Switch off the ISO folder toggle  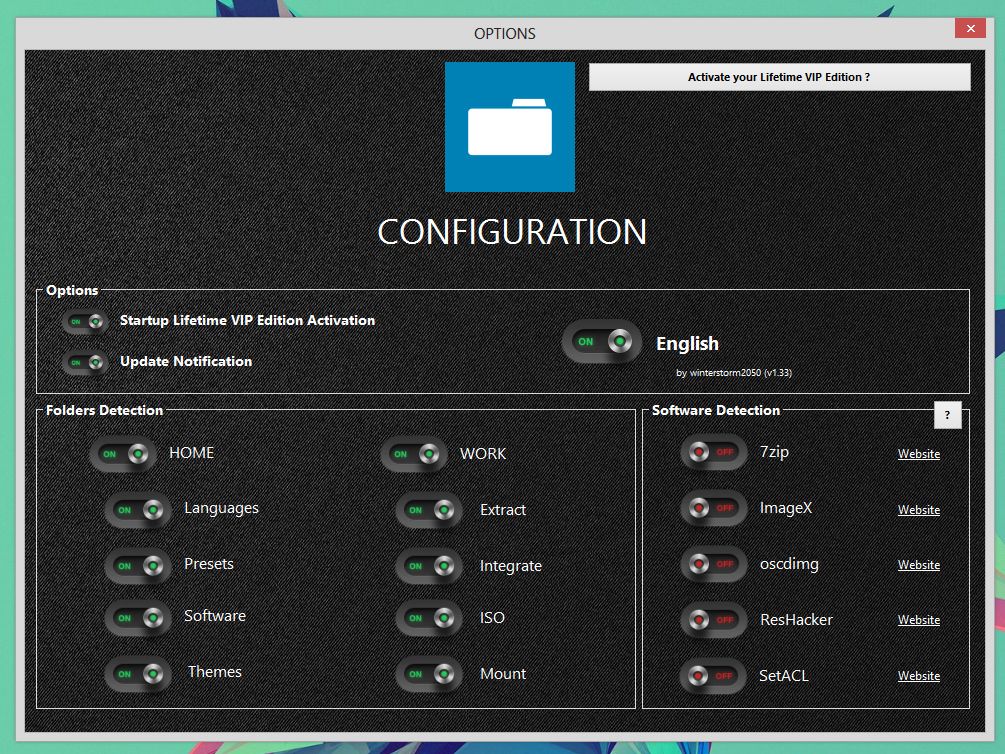[x=429, y=618]
